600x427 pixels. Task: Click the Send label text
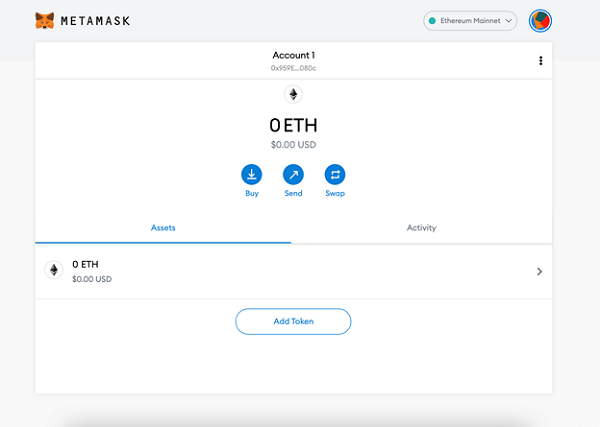(293, 193)
